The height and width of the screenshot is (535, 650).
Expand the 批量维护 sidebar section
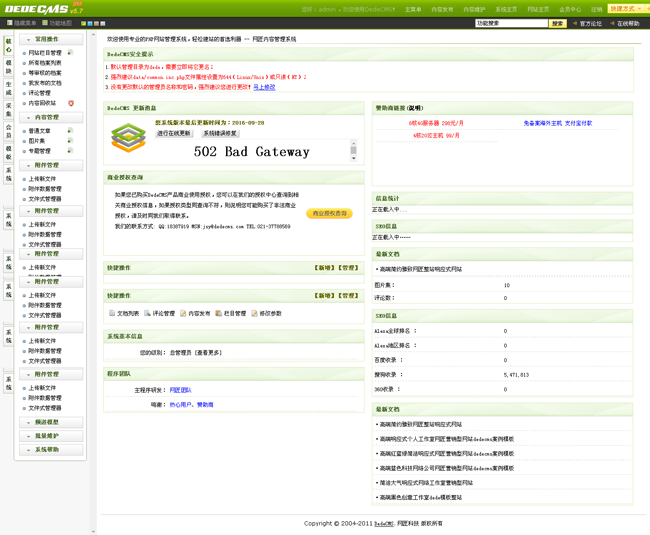[x=46, y=436]
